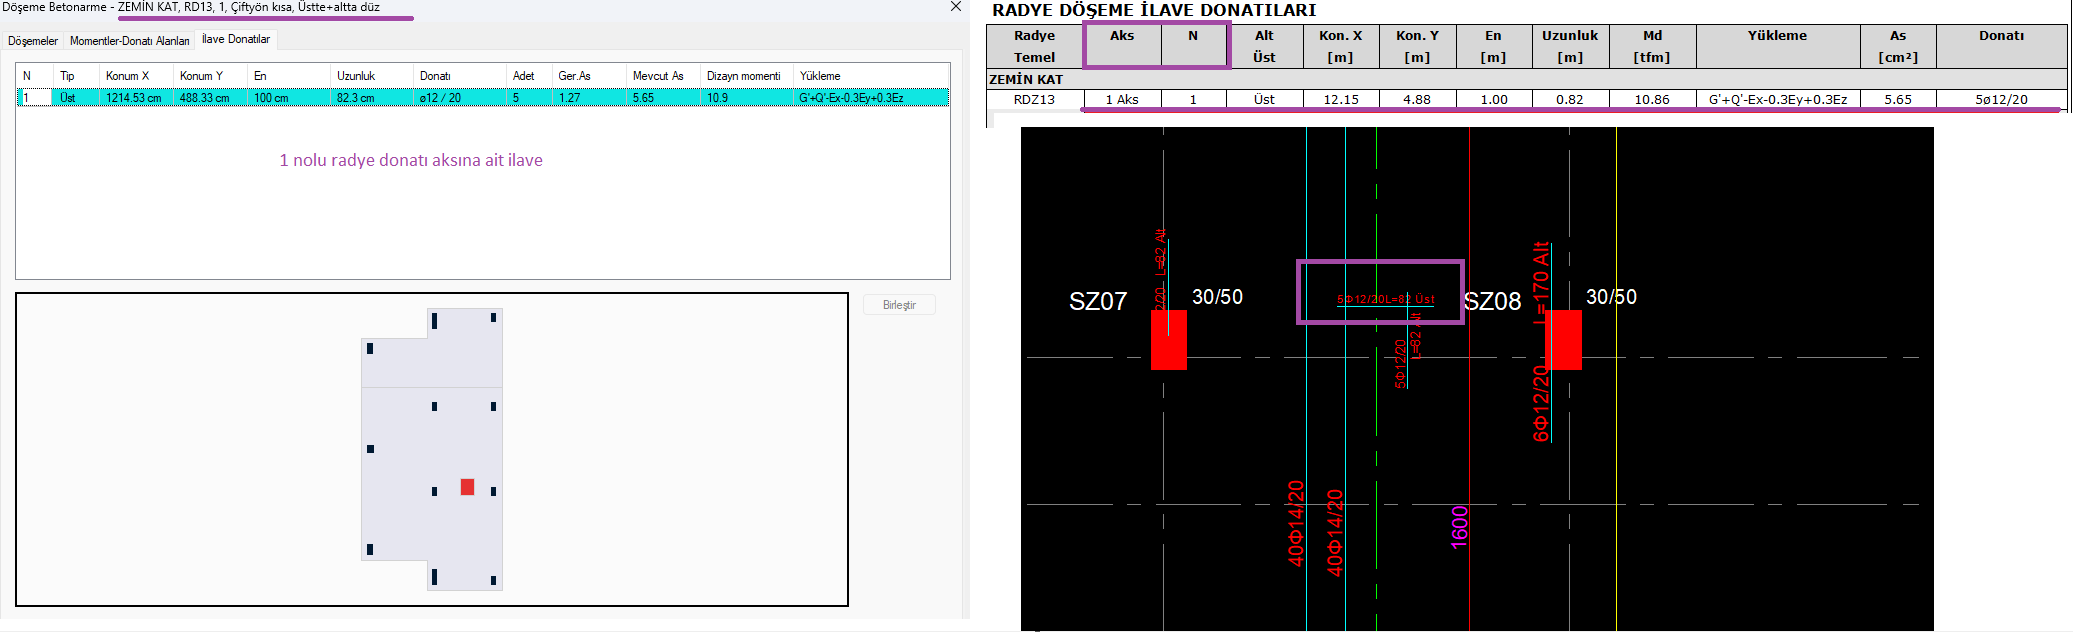This screenshot has width=2073, height=632.
Task: Switch to the Döşemeler tab
Action: tap(33, 41)
